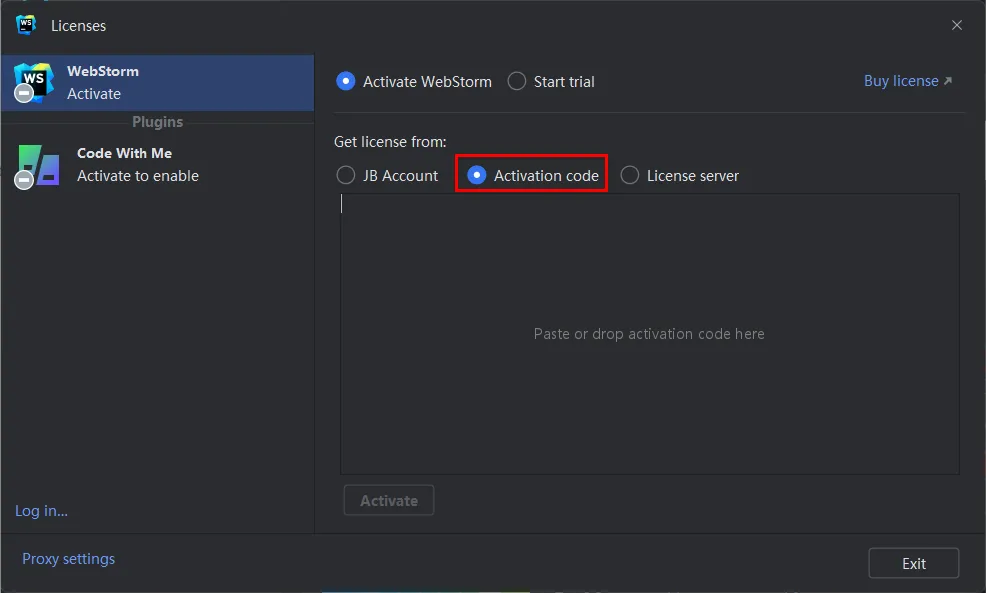Screen dimensions: 986x593
Task: Pick the Activation code radio option
Action: 477,176
